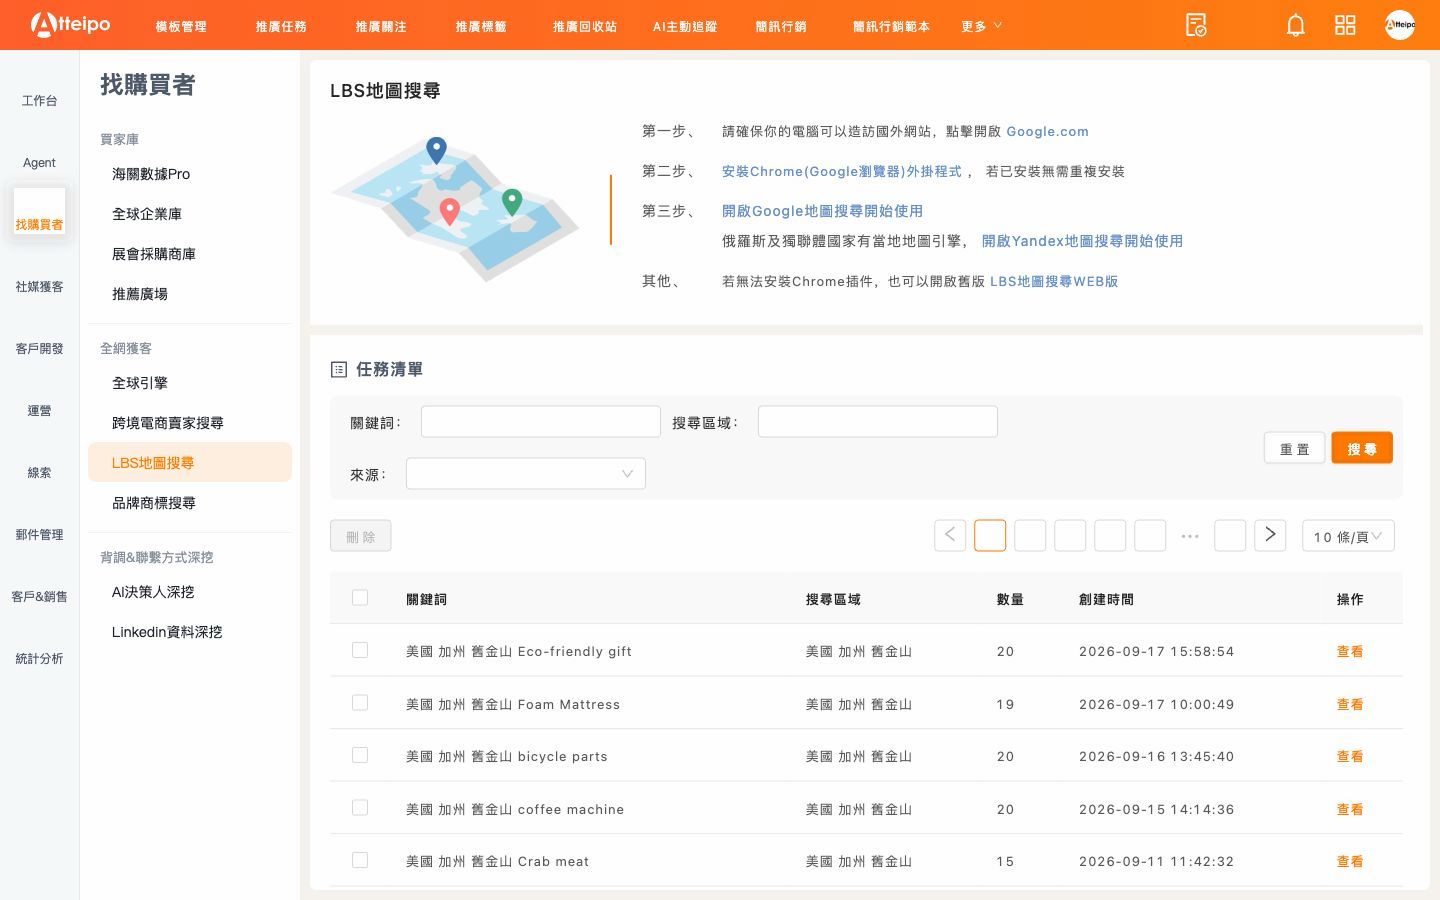
Task: Open 推廣回收站 in top navigation
Action: (x=585, y=26)
